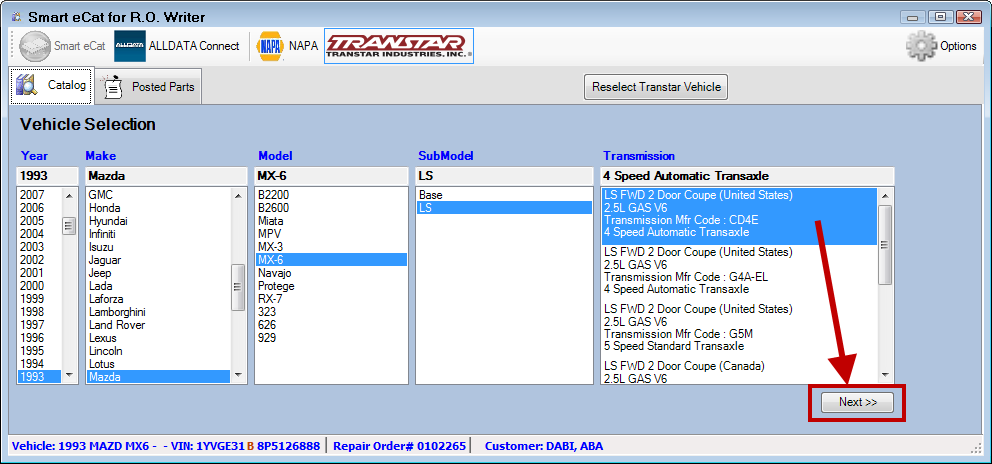Pick Base in the SubModel list
This screenshot has width=992, height=464.
tap(431, 195)
